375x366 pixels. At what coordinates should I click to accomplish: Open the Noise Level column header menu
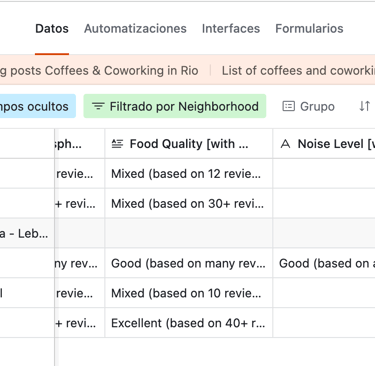(324, 144)
